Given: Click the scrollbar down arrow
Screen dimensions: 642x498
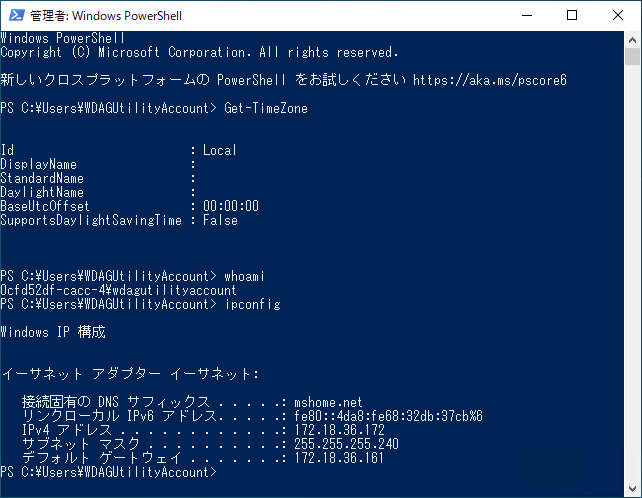Looking at the screenshot, I should (x=632, y=489).
